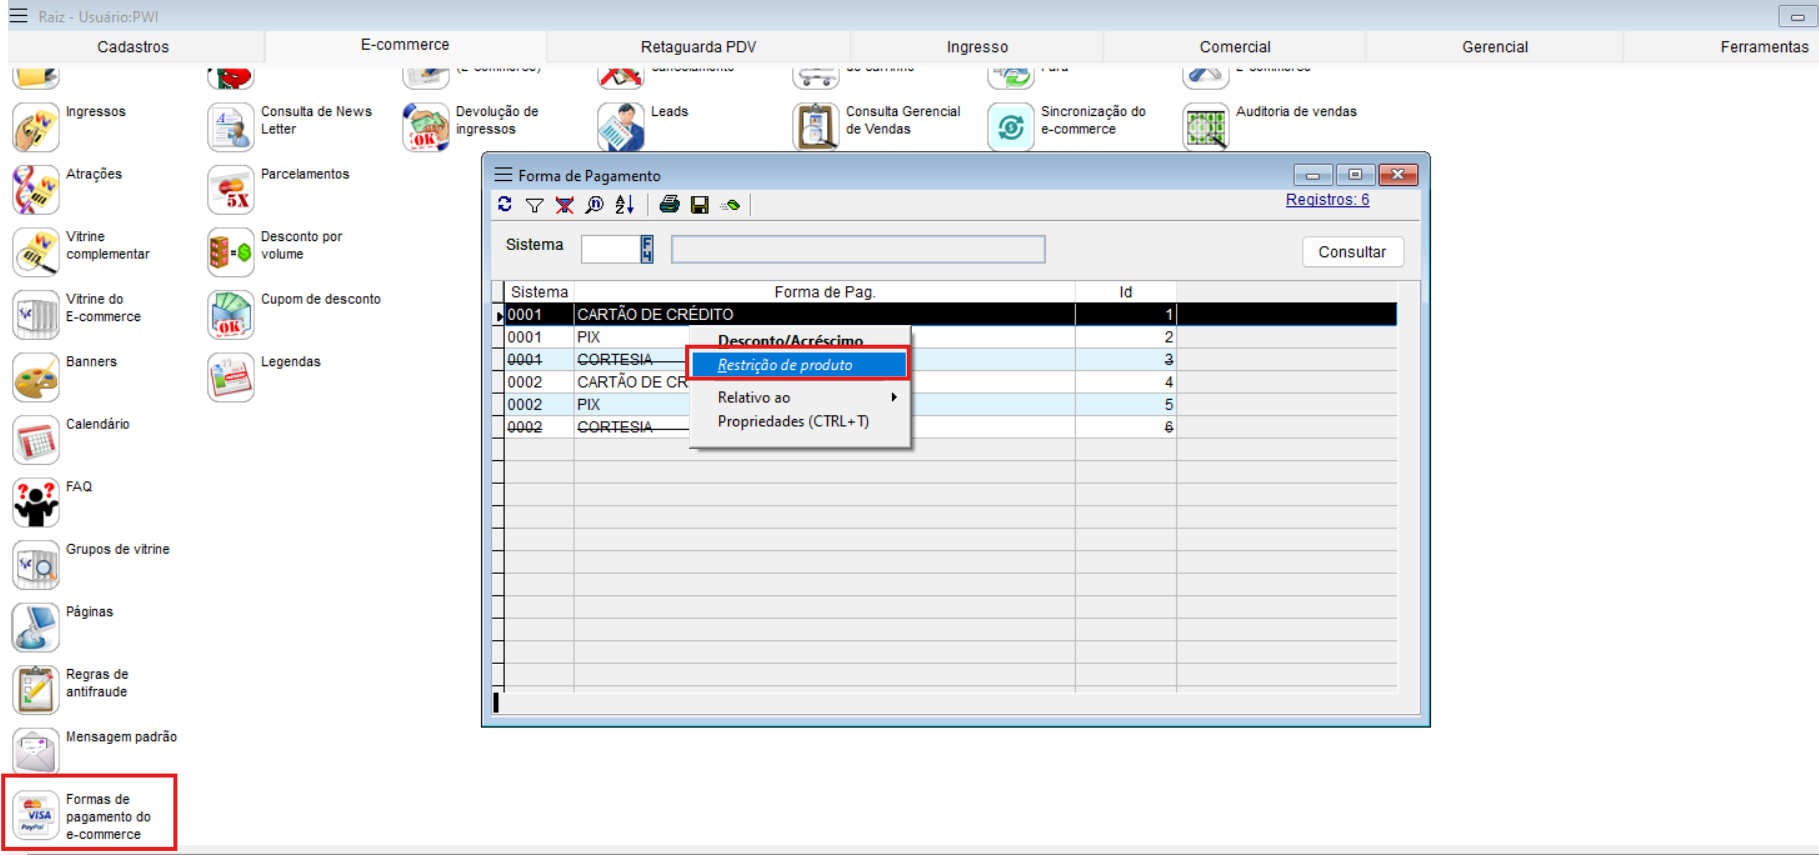Click the floppy disk save icon
This screenshot has height=855, width=1819.
point(700,205)
